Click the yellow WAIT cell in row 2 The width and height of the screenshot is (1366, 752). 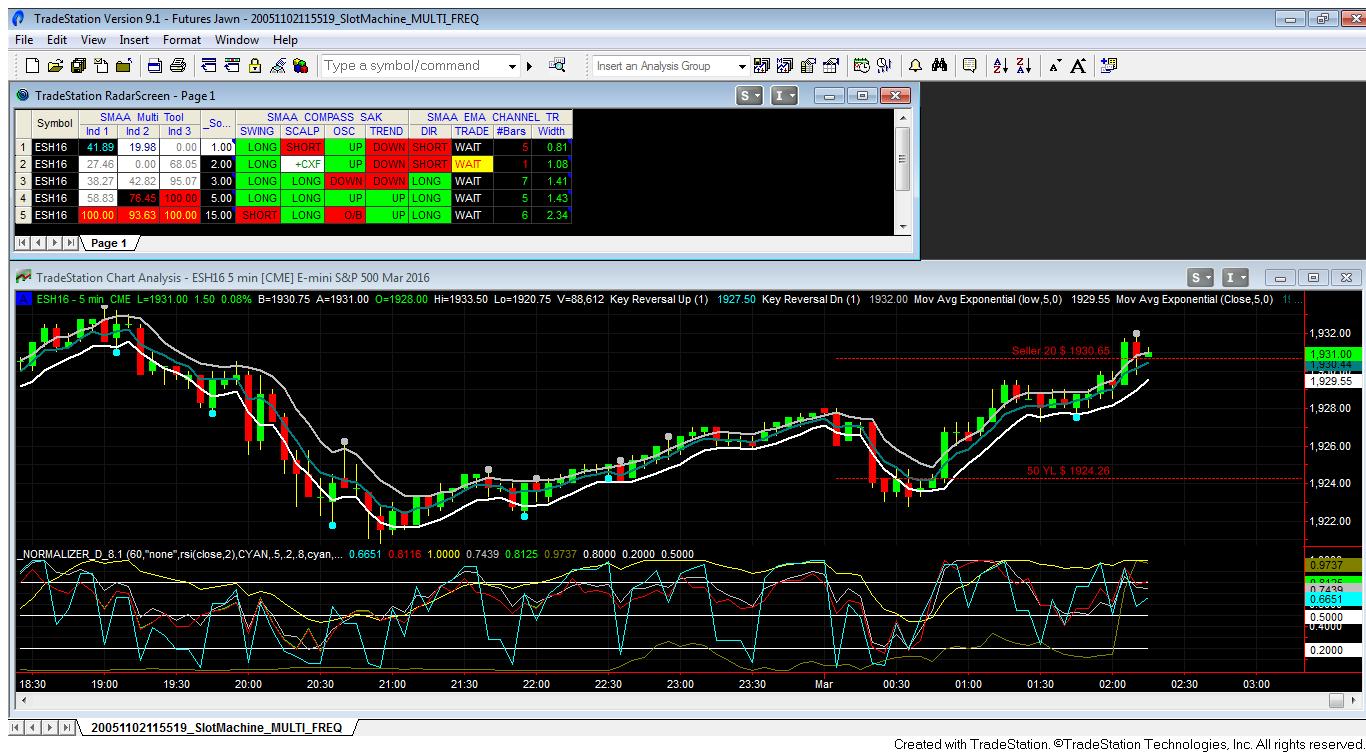[x=471, y=164]
